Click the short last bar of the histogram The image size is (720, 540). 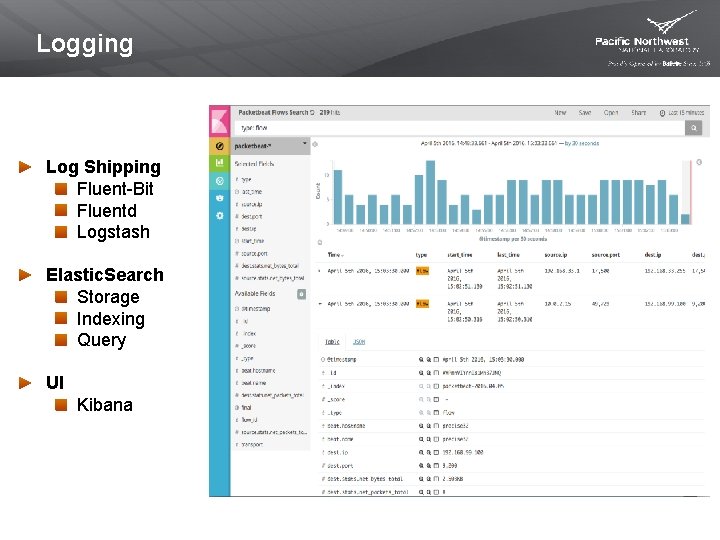click(x=685, y=219)
